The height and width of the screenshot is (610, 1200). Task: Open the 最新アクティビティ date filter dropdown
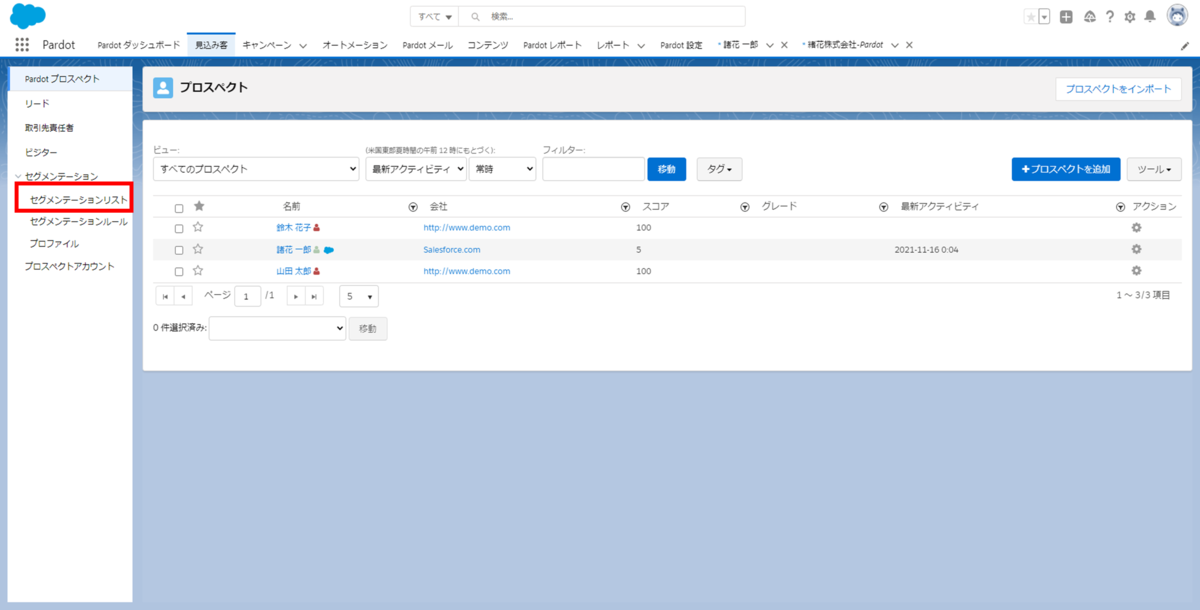(416, 169)
